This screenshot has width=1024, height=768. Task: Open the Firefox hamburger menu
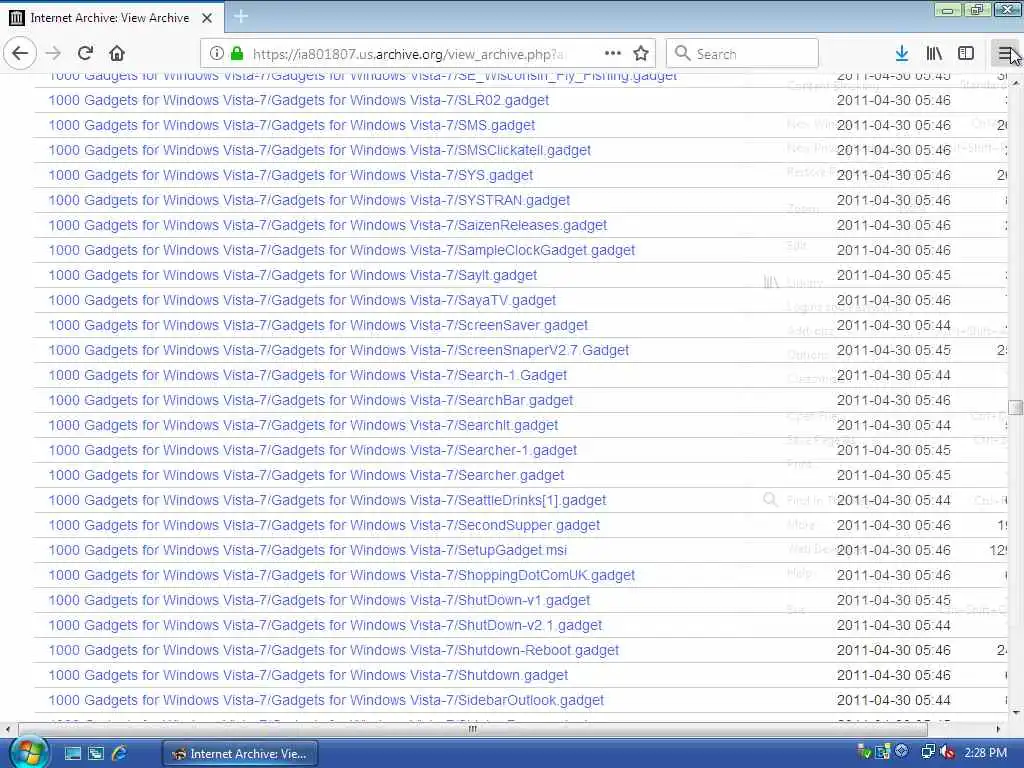1006,54
